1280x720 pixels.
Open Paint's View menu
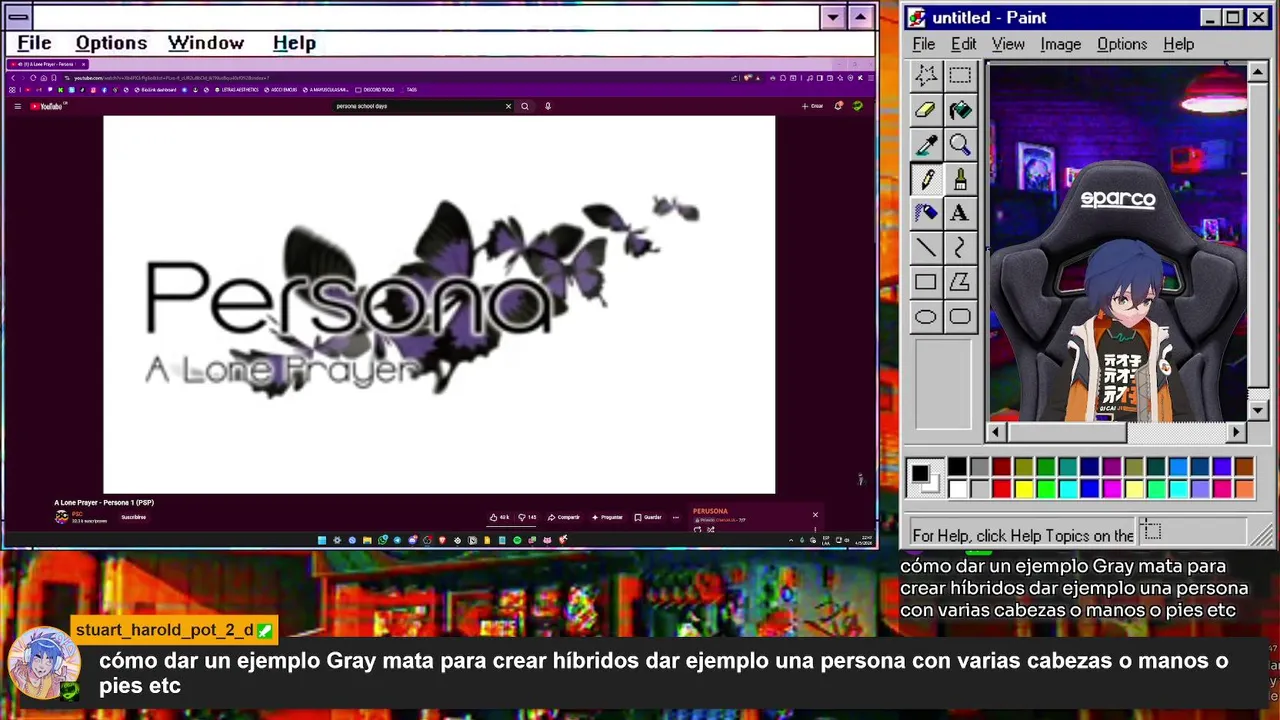[1008, 44]
